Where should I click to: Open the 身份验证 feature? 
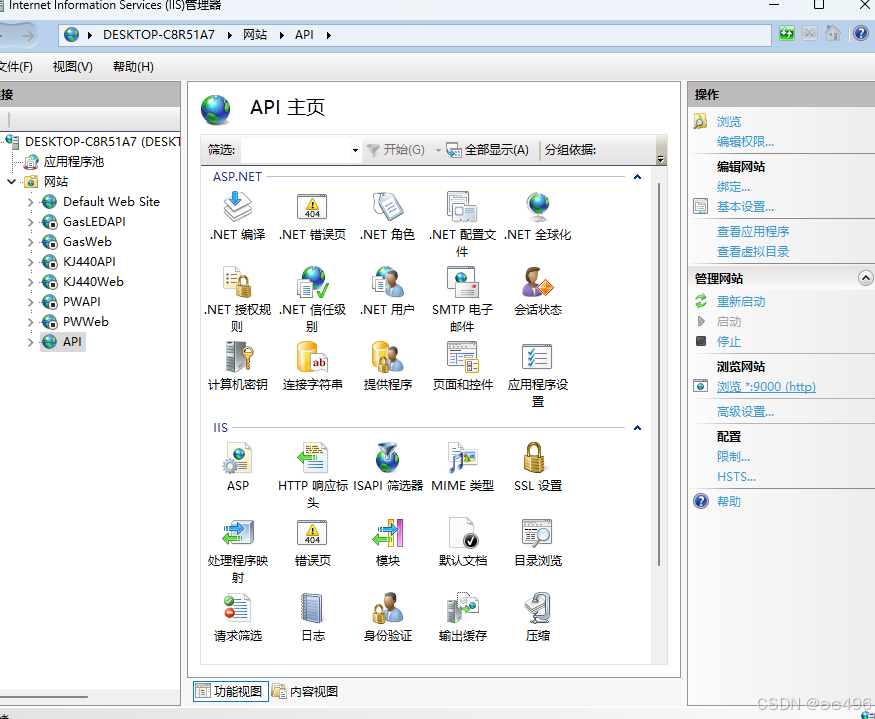tap(387, 617)
